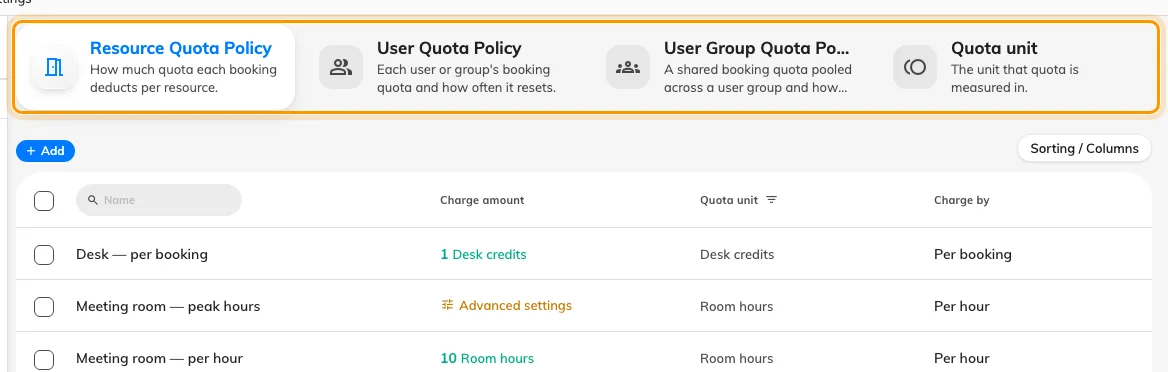The width and height of the screenshot is (1168, 372).
Task: Click the User Group Quota group icon
Action: [628, 67]
